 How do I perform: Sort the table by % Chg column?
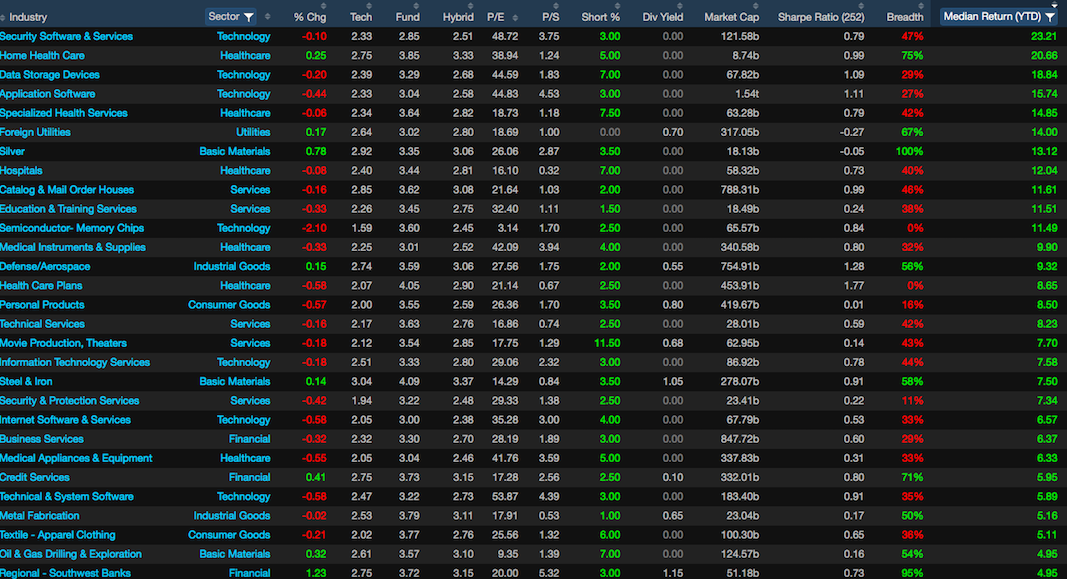point(310,17)
